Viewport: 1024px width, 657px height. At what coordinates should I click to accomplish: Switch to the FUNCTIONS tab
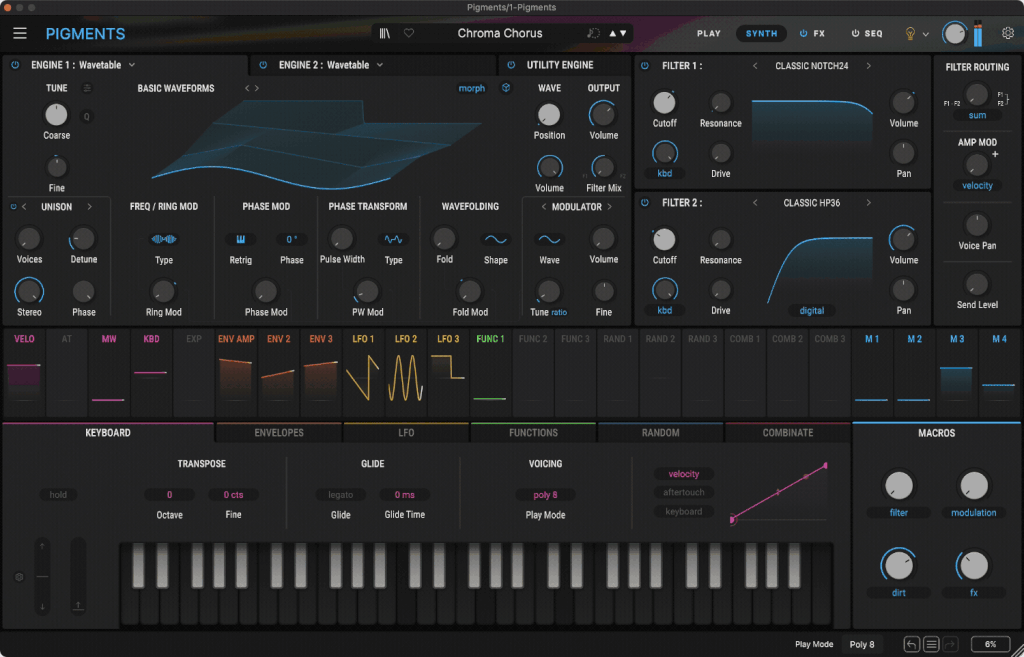(534, 432)
